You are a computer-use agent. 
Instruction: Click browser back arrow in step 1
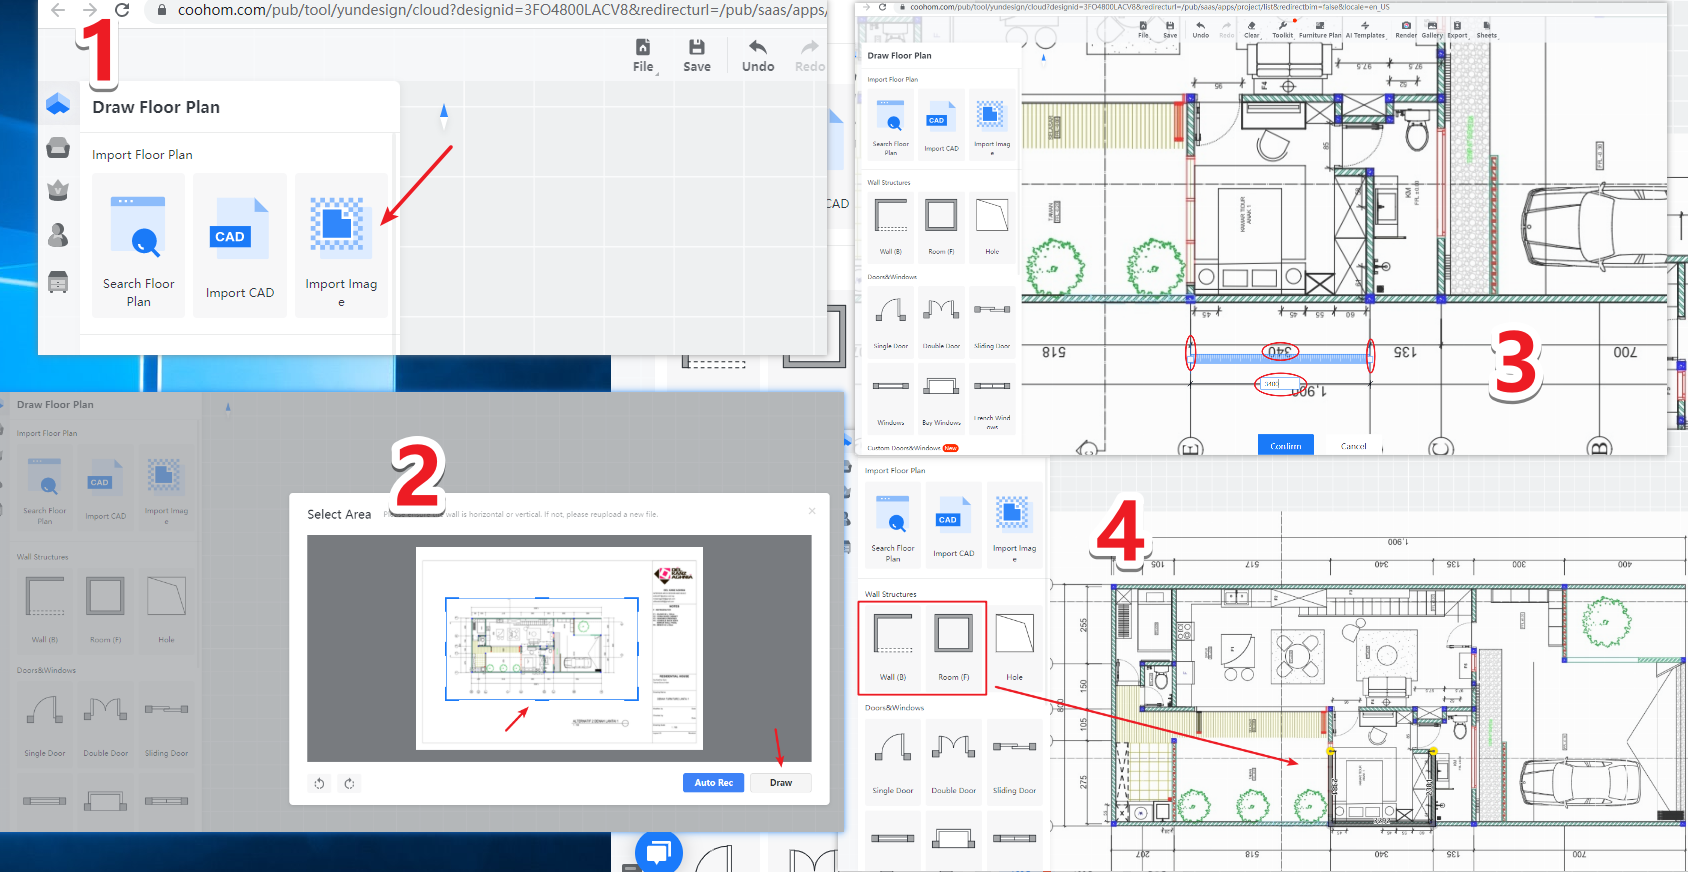point(58,10)
